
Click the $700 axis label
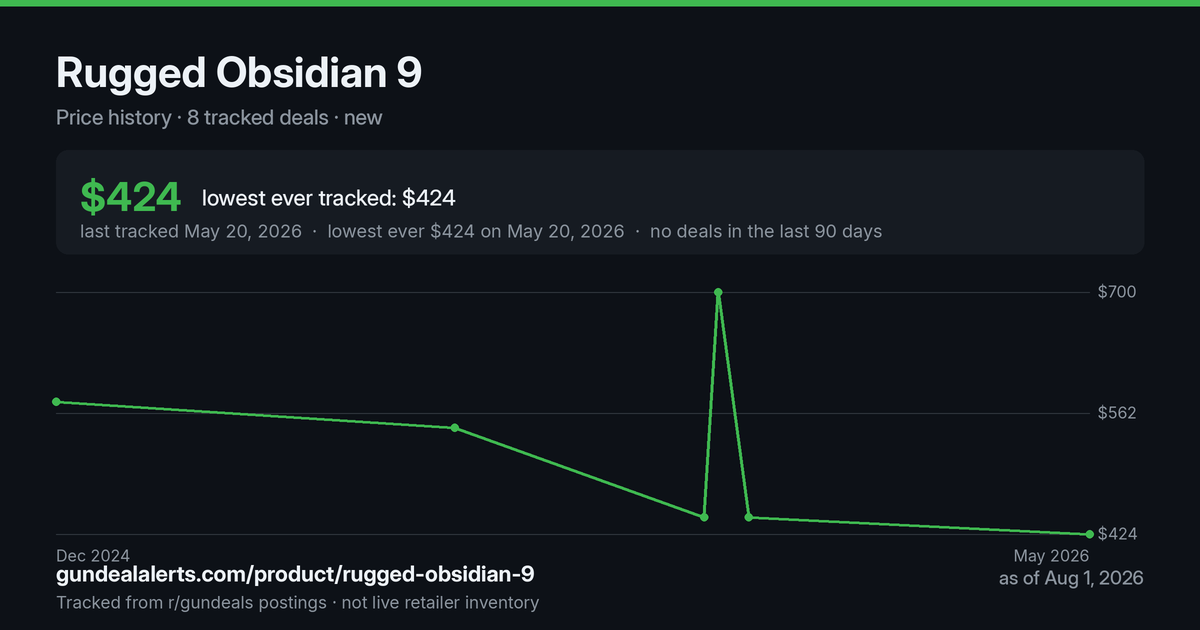(x=1117, y=292)
